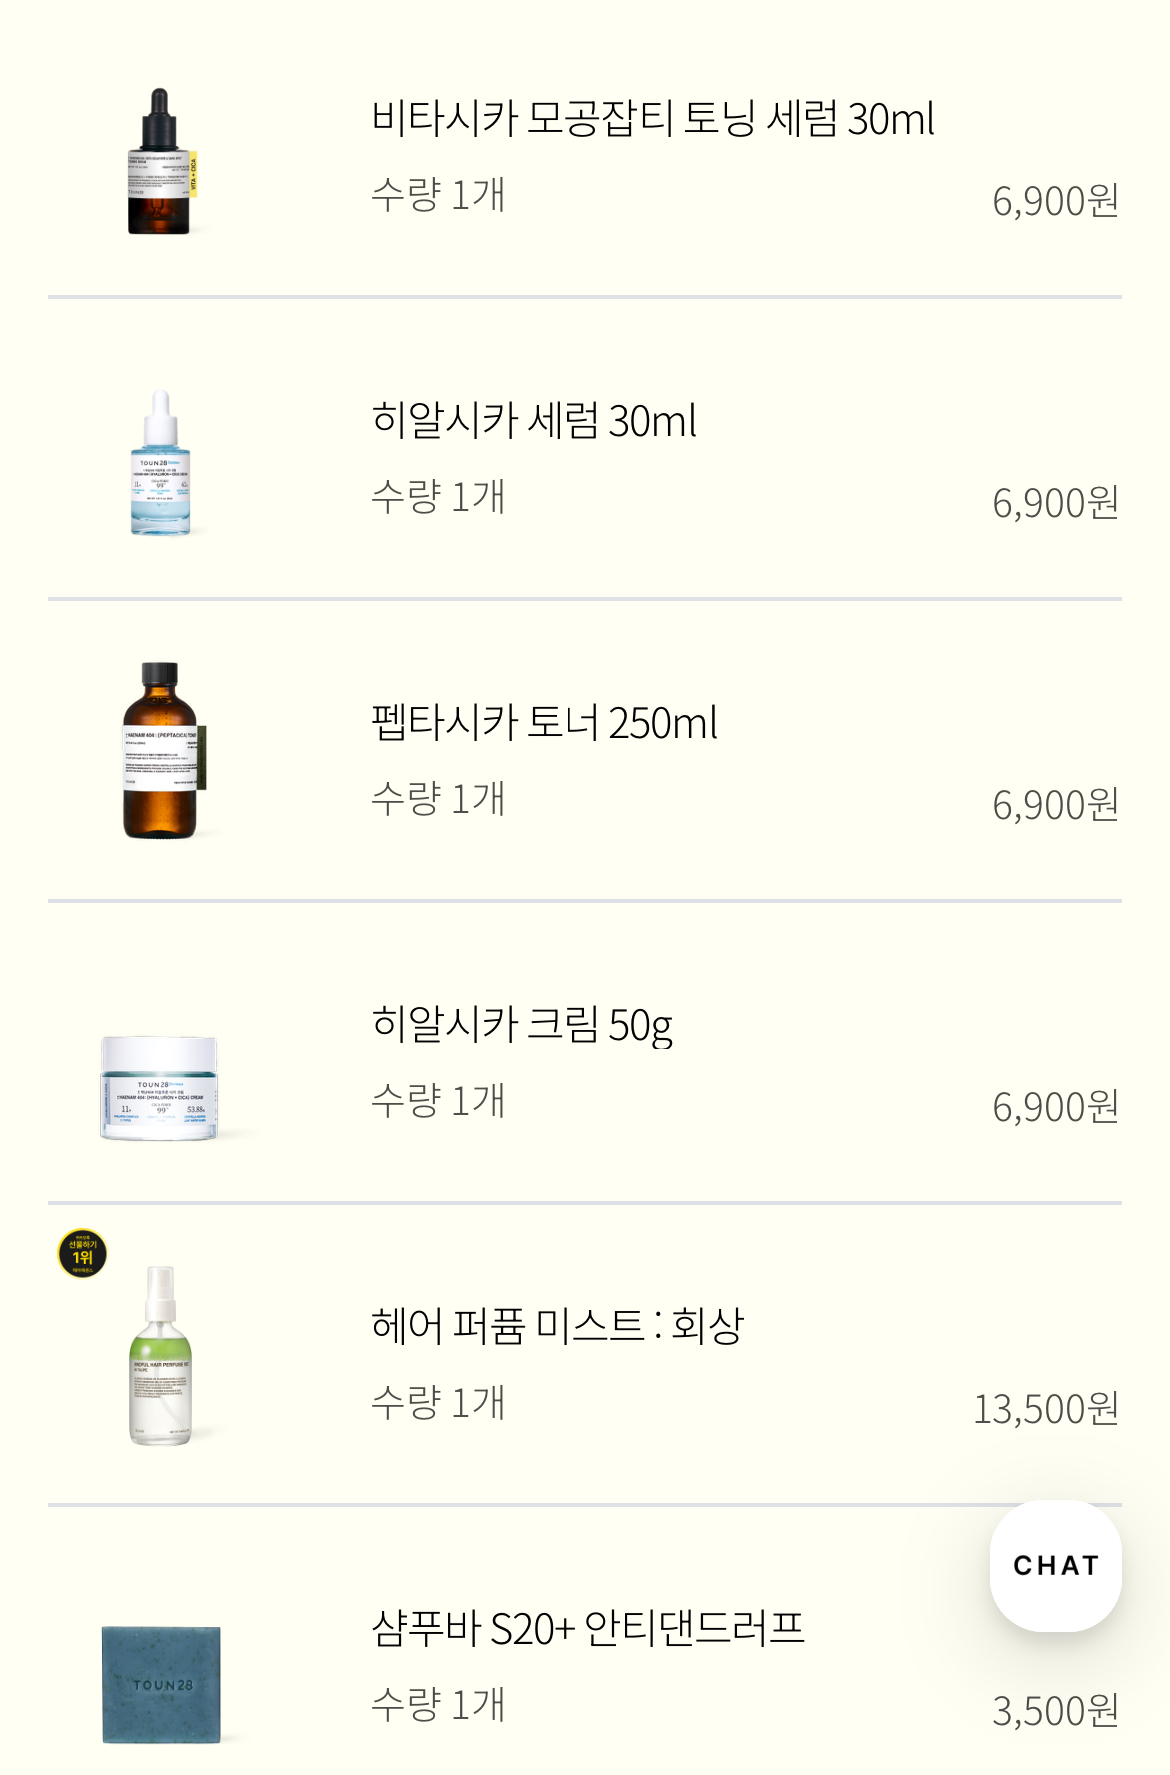This screenshot has height=1775, width=1170.
Task: Click the 헤어 퍼퓸 미스트 bottle image
Action: 160,1355
